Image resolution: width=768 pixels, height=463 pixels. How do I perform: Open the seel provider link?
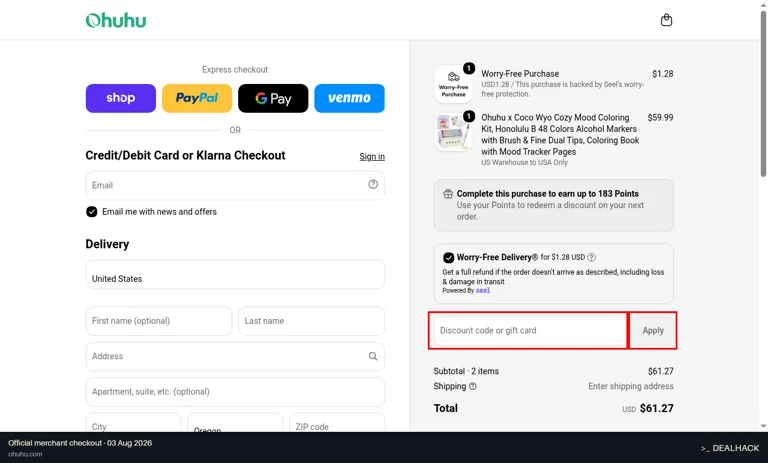(482, 291)
